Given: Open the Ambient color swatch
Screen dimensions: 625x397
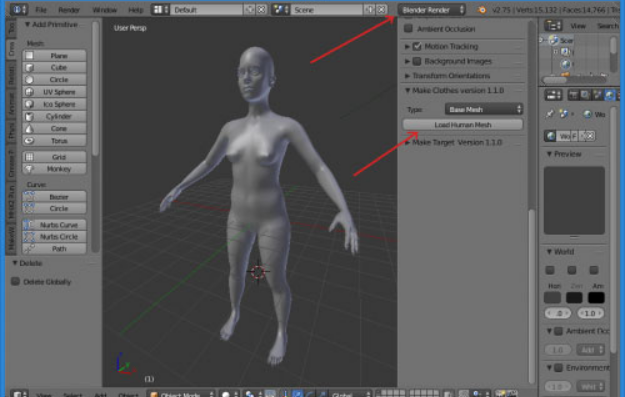Looking at the screenshot, I should point(596,297).
